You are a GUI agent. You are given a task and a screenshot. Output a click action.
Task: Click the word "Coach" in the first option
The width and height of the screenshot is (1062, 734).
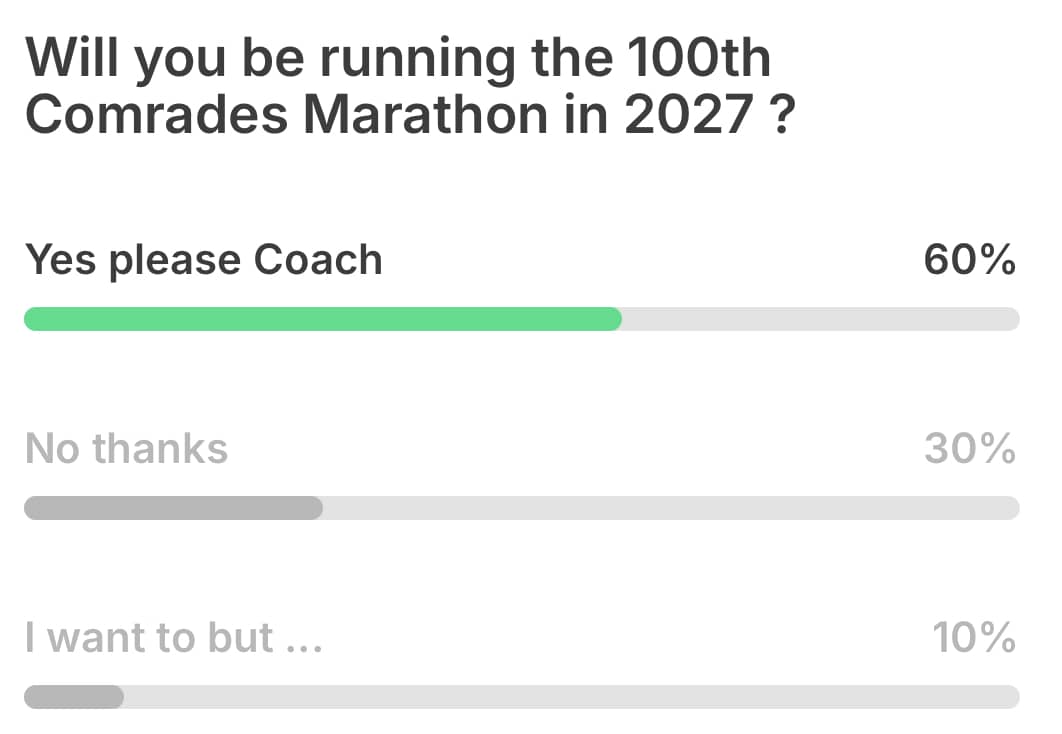coord(318,259)
